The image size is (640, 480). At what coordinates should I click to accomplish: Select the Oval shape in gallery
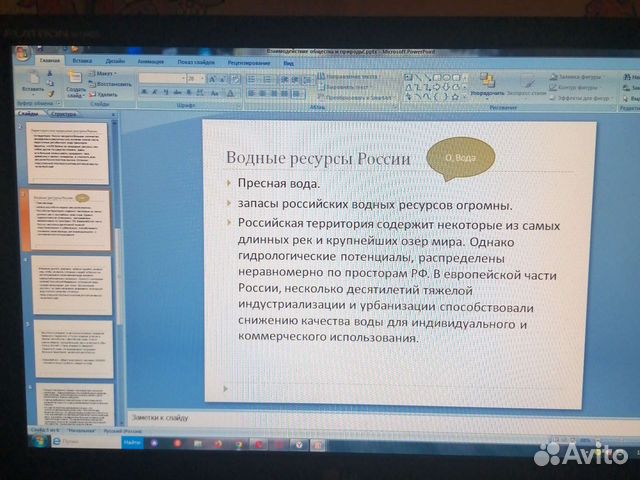tap(447, 77)
